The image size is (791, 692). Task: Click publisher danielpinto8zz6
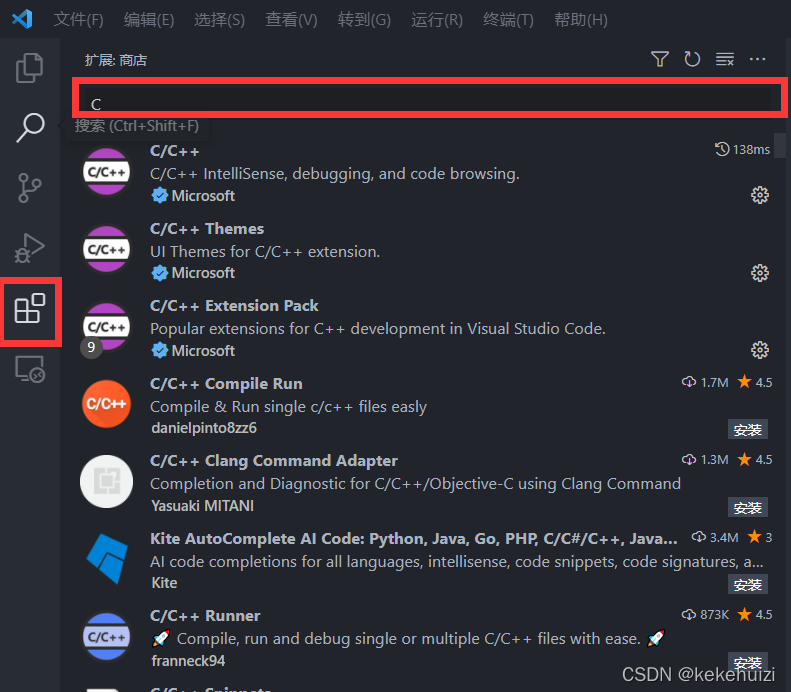[204, 428]
